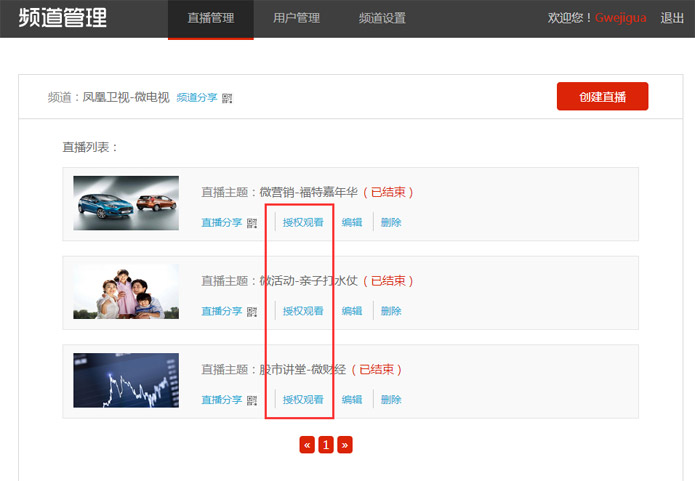
Task: Click 授权观看 for 微活动-亲子打水仗
Action: click(303, 311)
